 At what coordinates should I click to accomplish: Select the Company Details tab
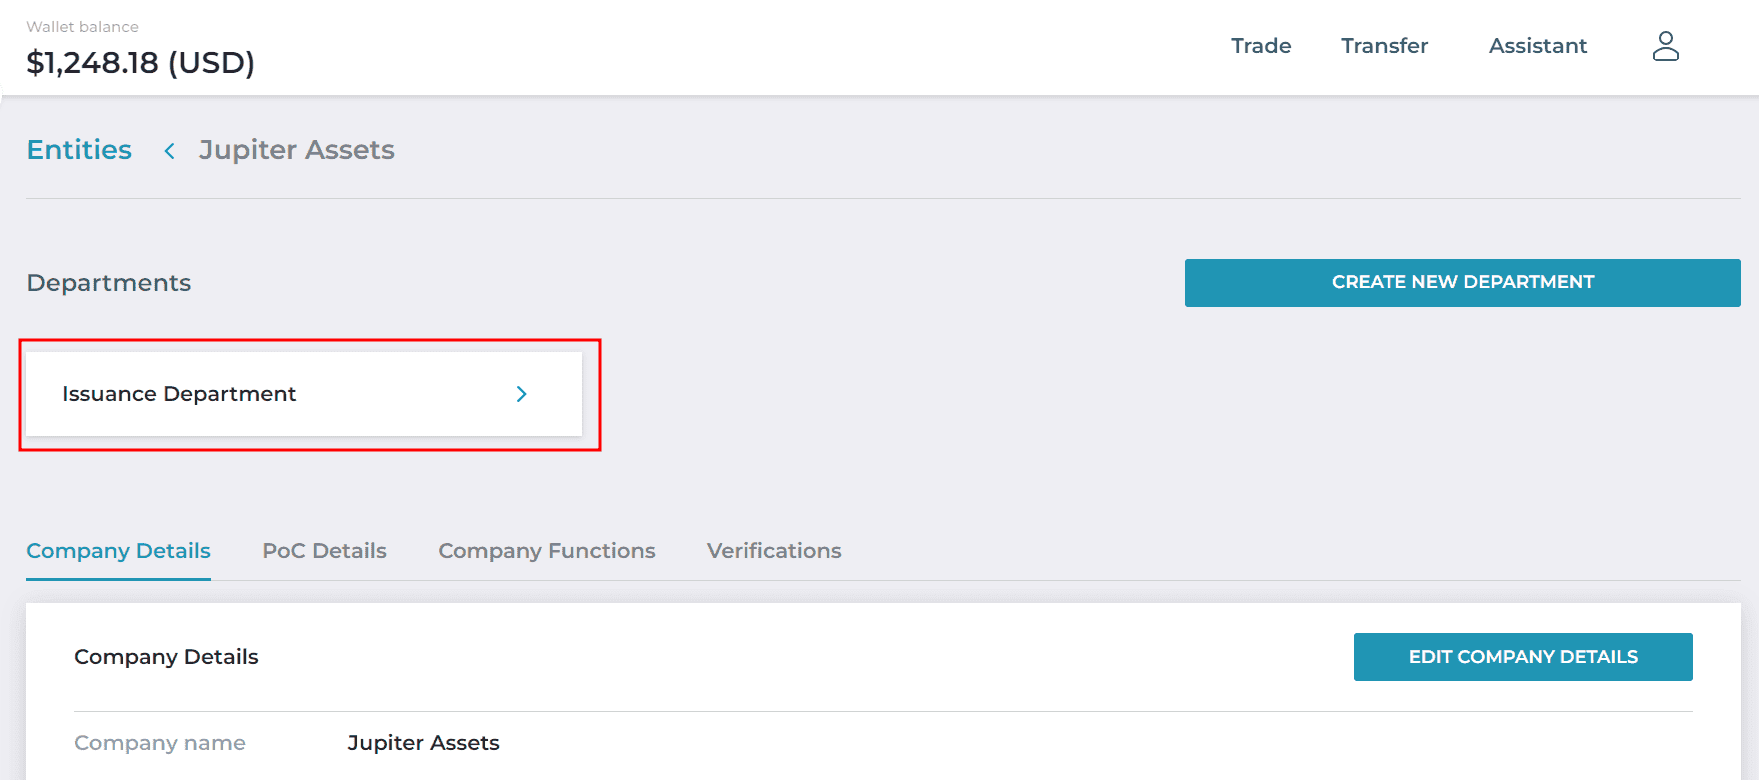tap(118, 551)
